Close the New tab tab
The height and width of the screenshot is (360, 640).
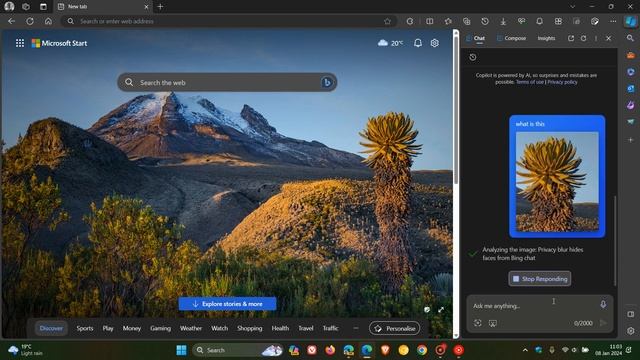(146, 7)
